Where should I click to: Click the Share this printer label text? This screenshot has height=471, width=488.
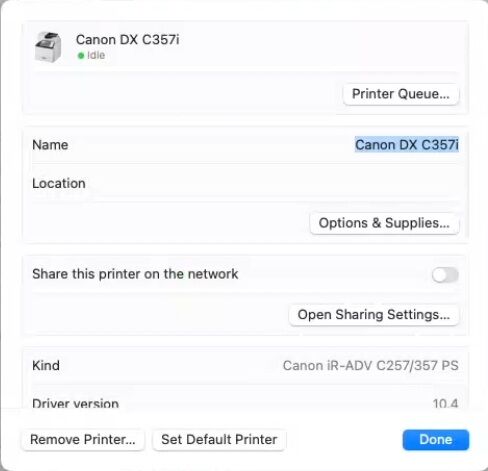(135, 274)
